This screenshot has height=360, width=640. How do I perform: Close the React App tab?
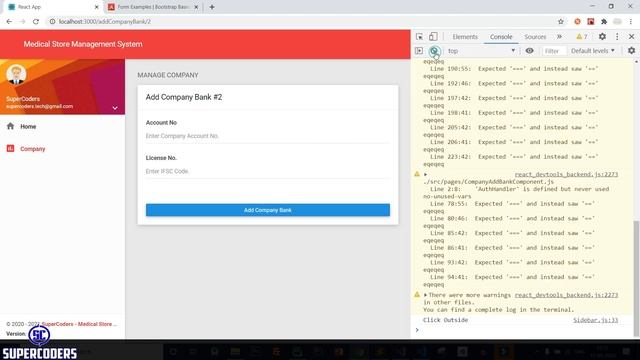click(x=97, y=7)
